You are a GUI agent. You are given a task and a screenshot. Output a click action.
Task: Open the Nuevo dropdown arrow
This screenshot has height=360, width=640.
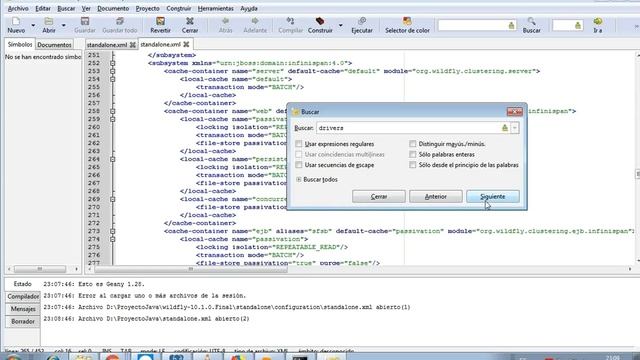[x=33, y=25]
